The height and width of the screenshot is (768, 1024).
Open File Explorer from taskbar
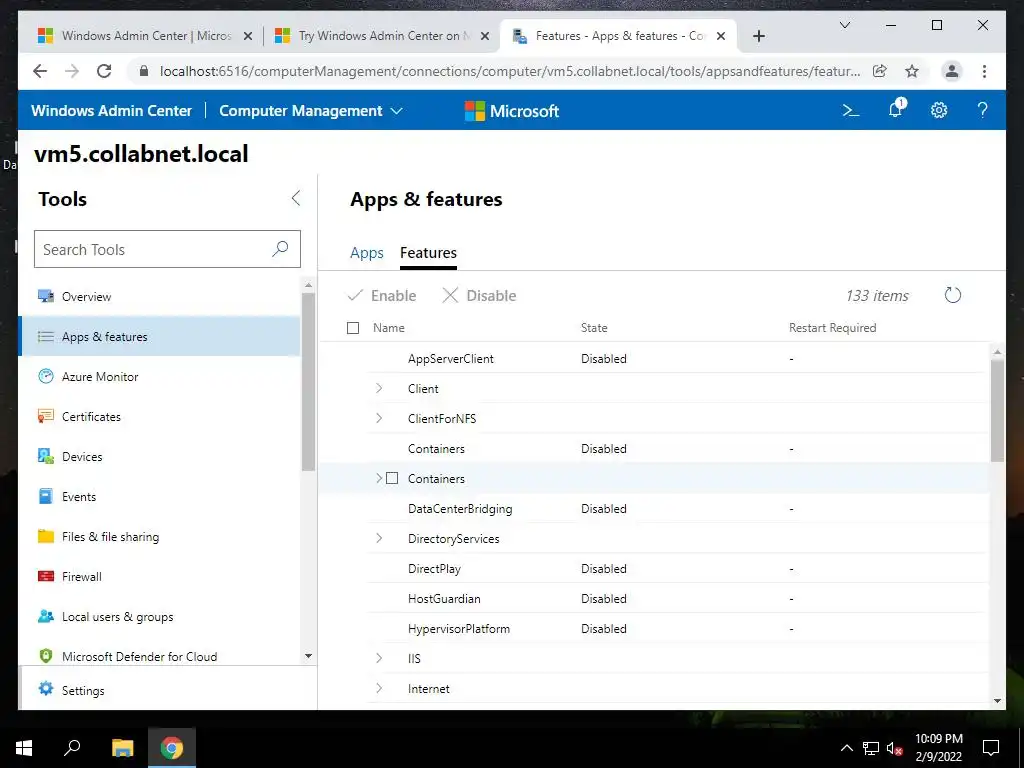122,747
